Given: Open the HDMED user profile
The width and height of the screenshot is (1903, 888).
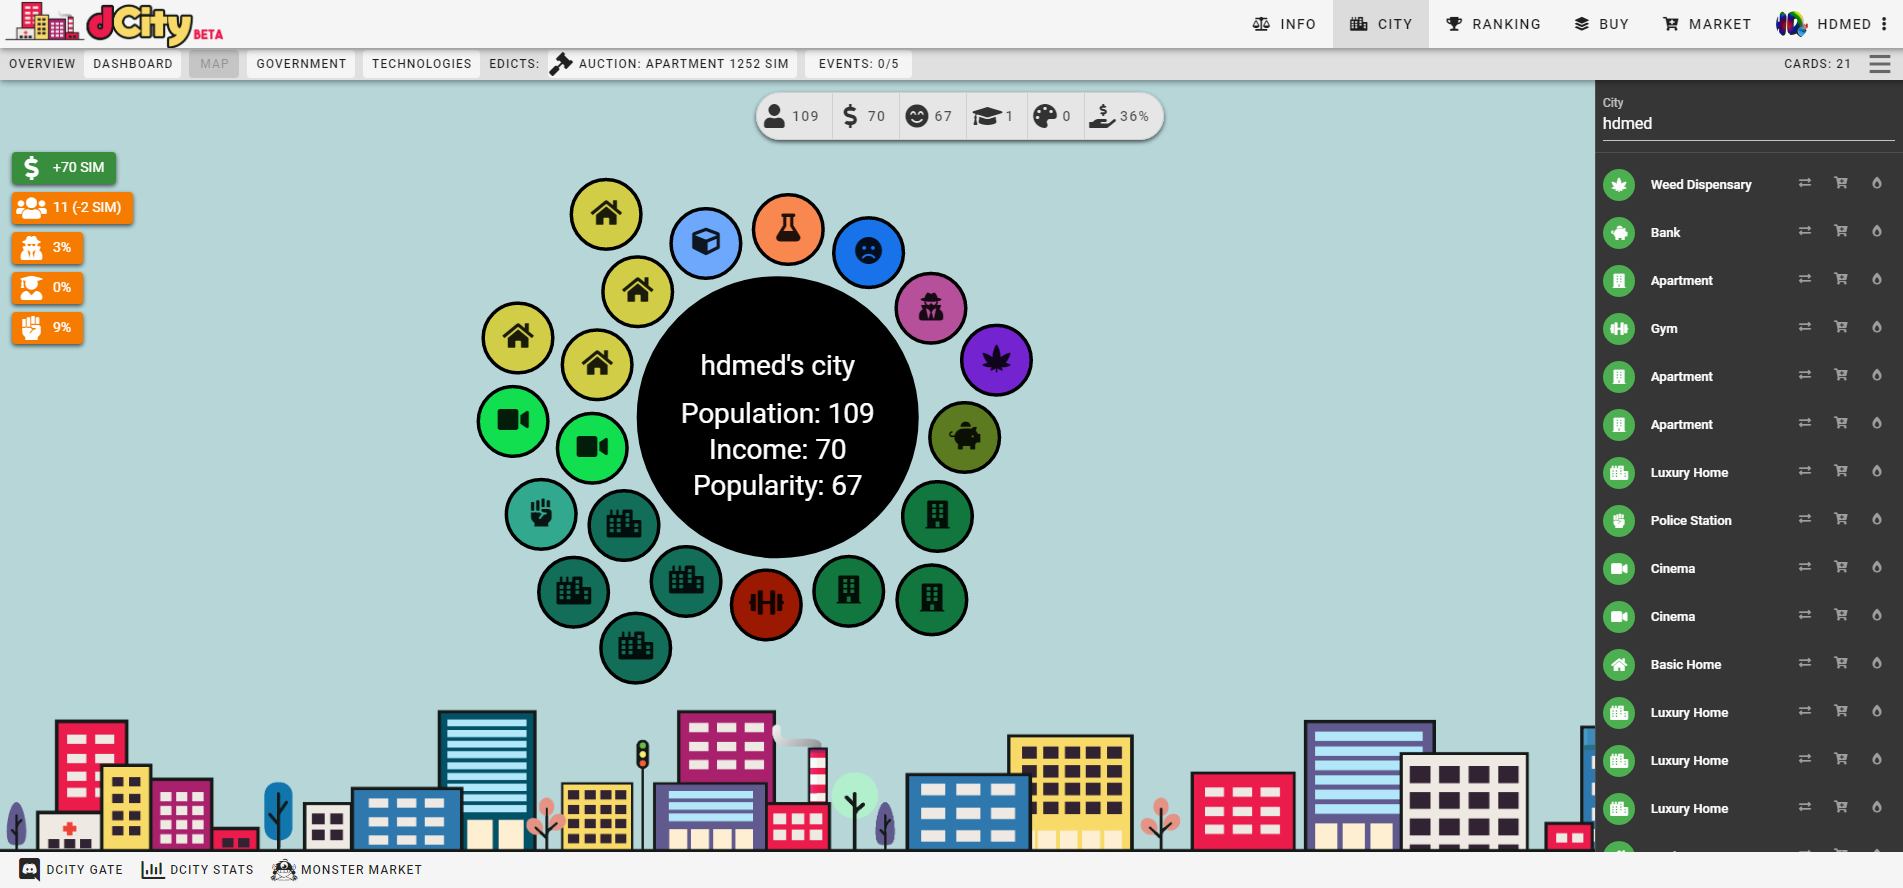Looking at the screenshot, I should 1824,24.
